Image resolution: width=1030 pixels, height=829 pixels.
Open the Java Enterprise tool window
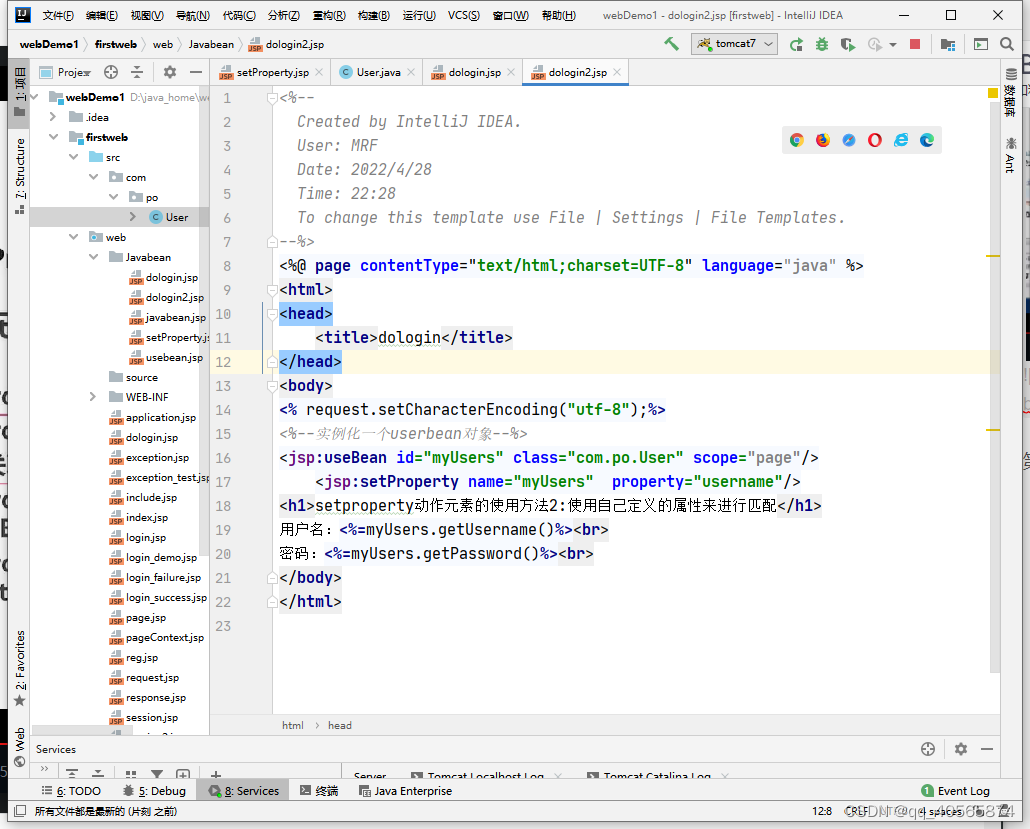tap(406, 791)
